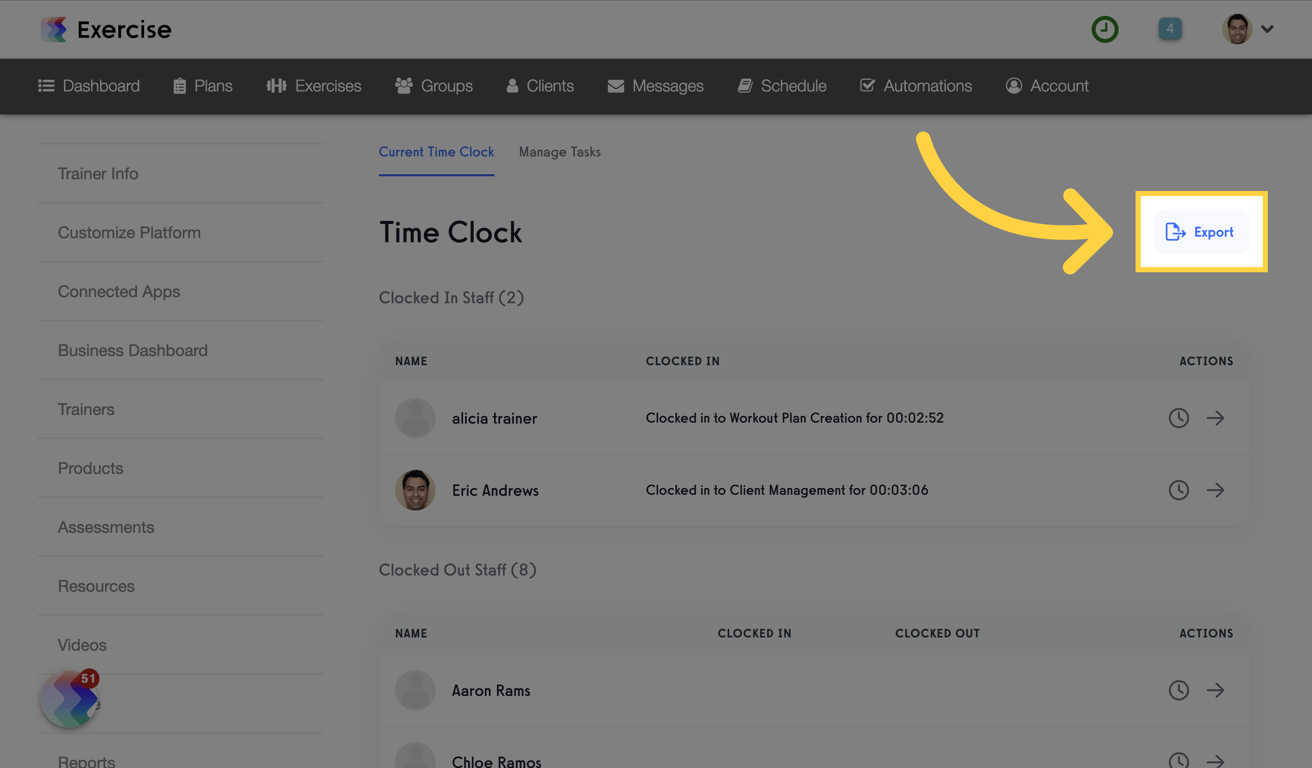Click the Schedule book icon

tap(745, 86)
